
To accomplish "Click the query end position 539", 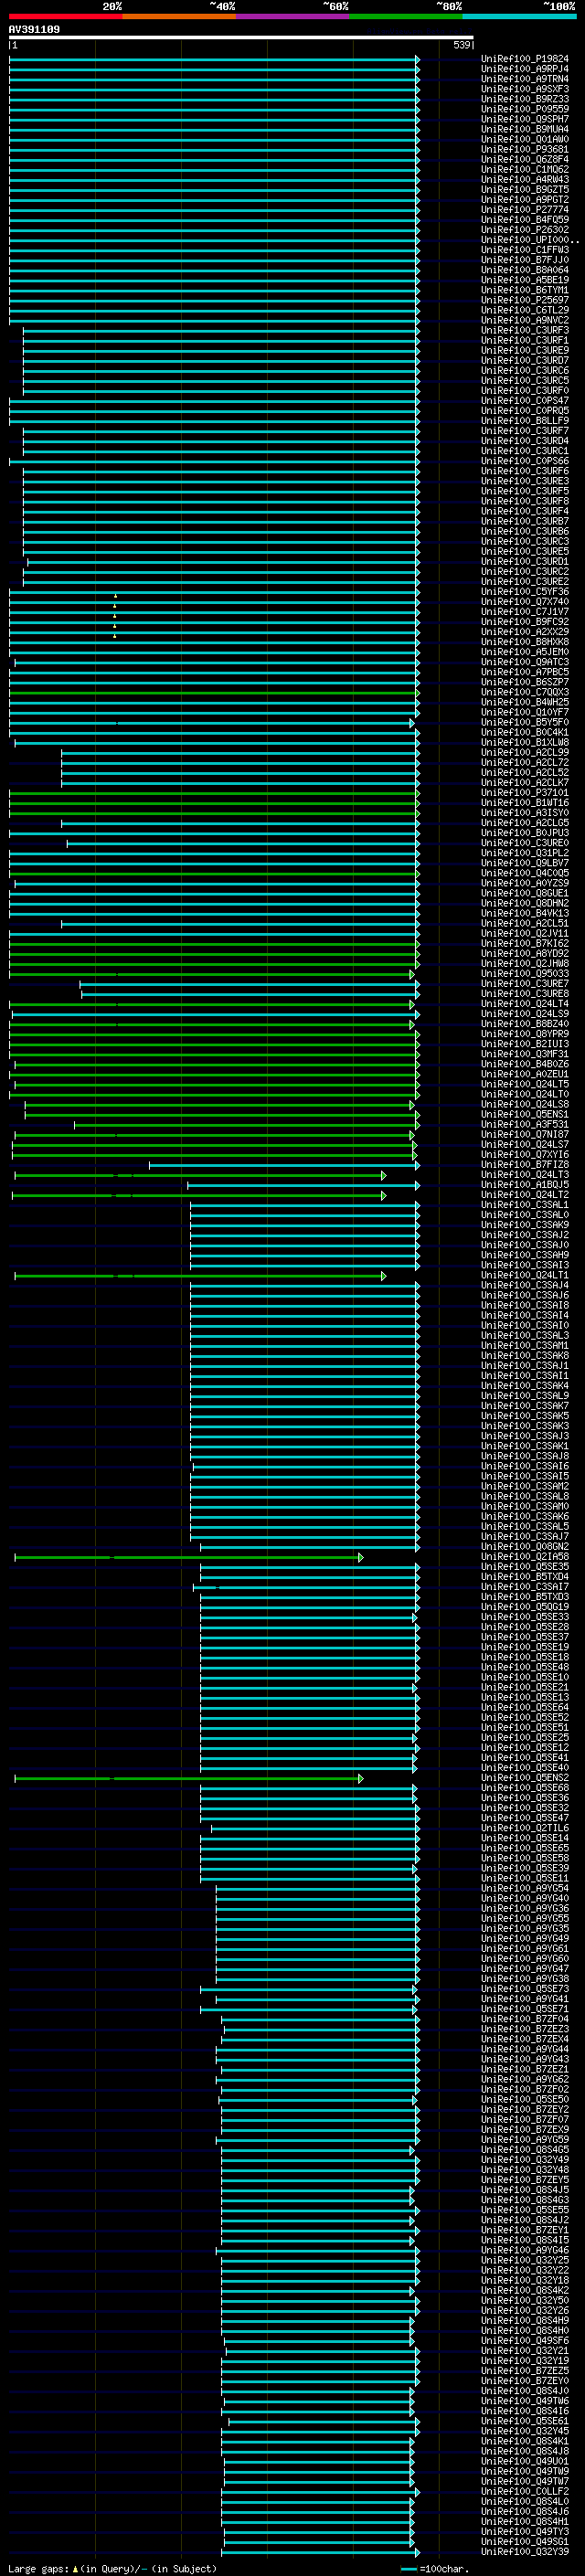I will pos(462,45).
